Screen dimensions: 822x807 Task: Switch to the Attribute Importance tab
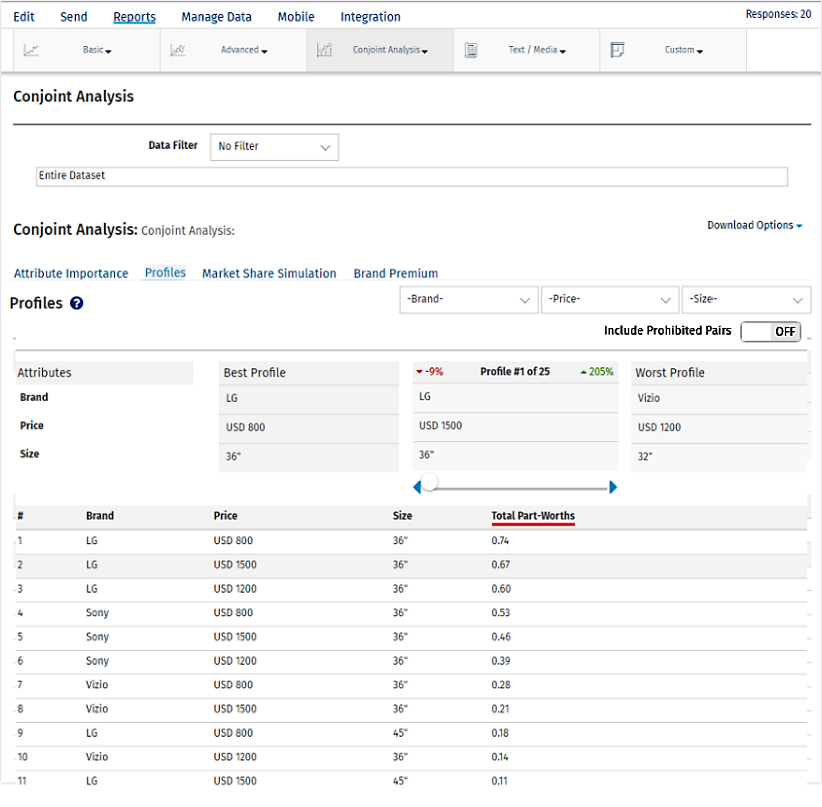coord(71,273)
